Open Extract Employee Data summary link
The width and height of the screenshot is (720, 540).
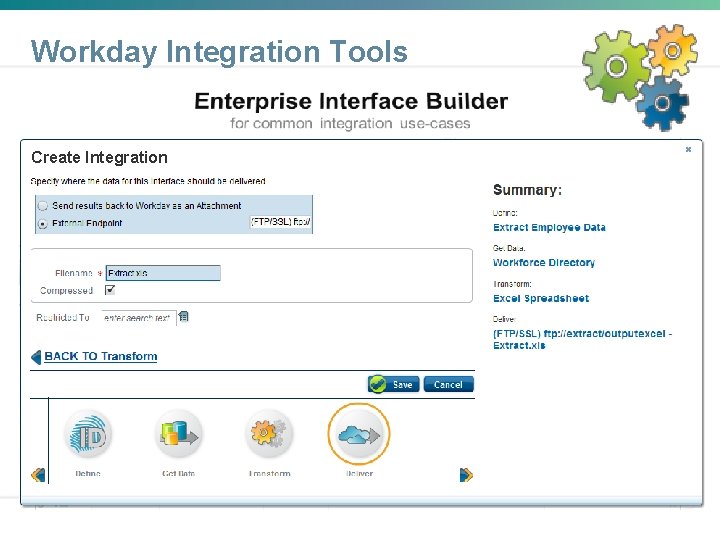(549, 227)
